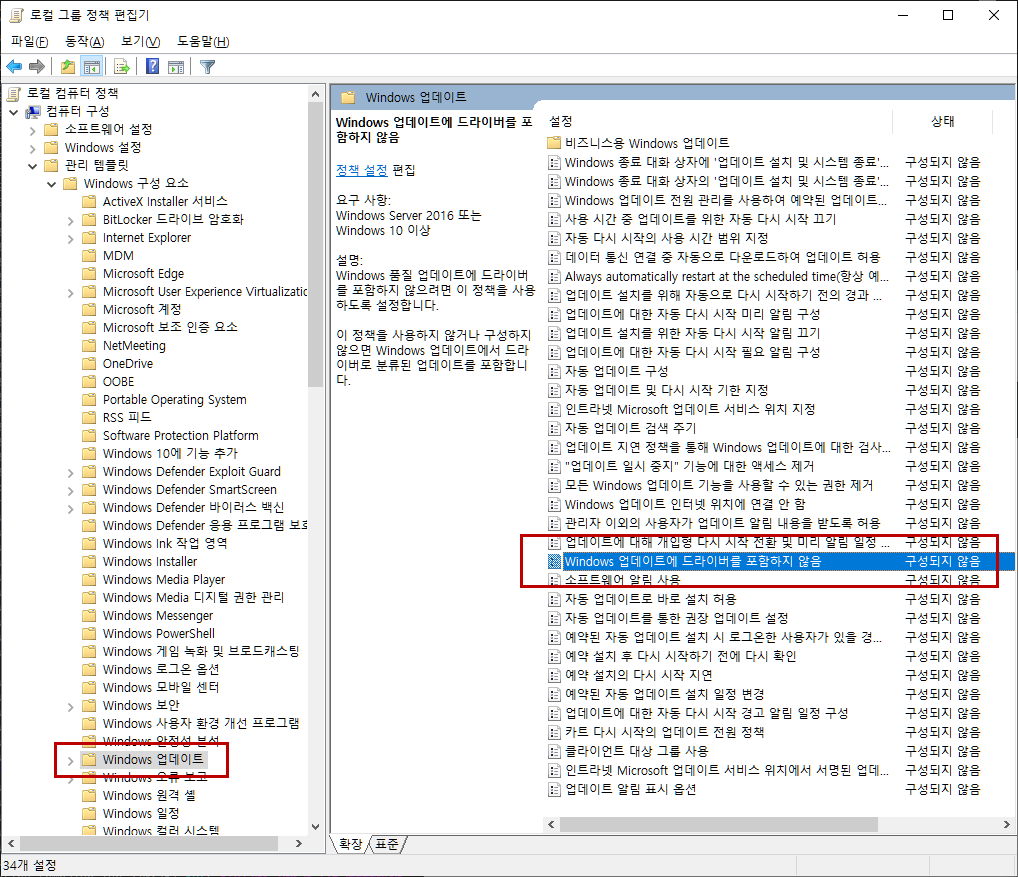Image resolution: width=1018 pixels, height=877 pixels.
Task: Click the folder icon beside OneDrive
Action: [x=90, y=364]
